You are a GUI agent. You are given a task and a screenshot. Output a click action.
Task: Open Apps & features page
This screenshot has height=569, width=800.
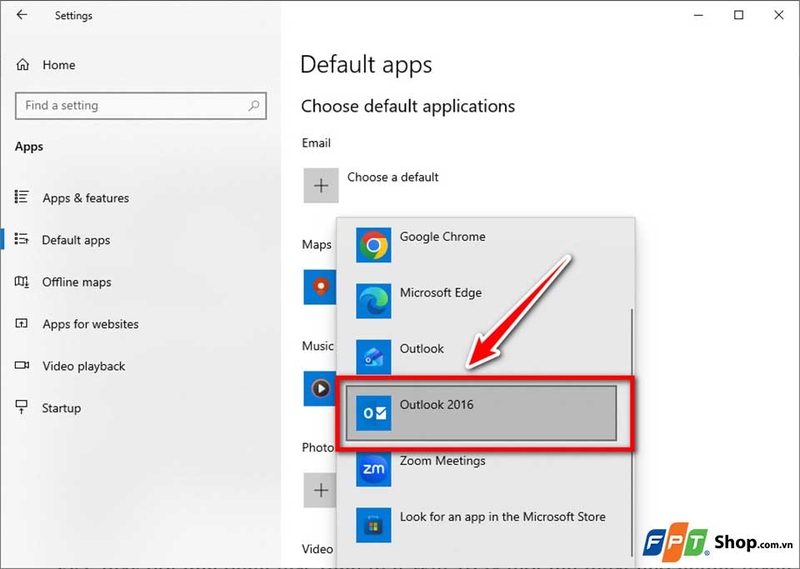[x=86, y=198]
